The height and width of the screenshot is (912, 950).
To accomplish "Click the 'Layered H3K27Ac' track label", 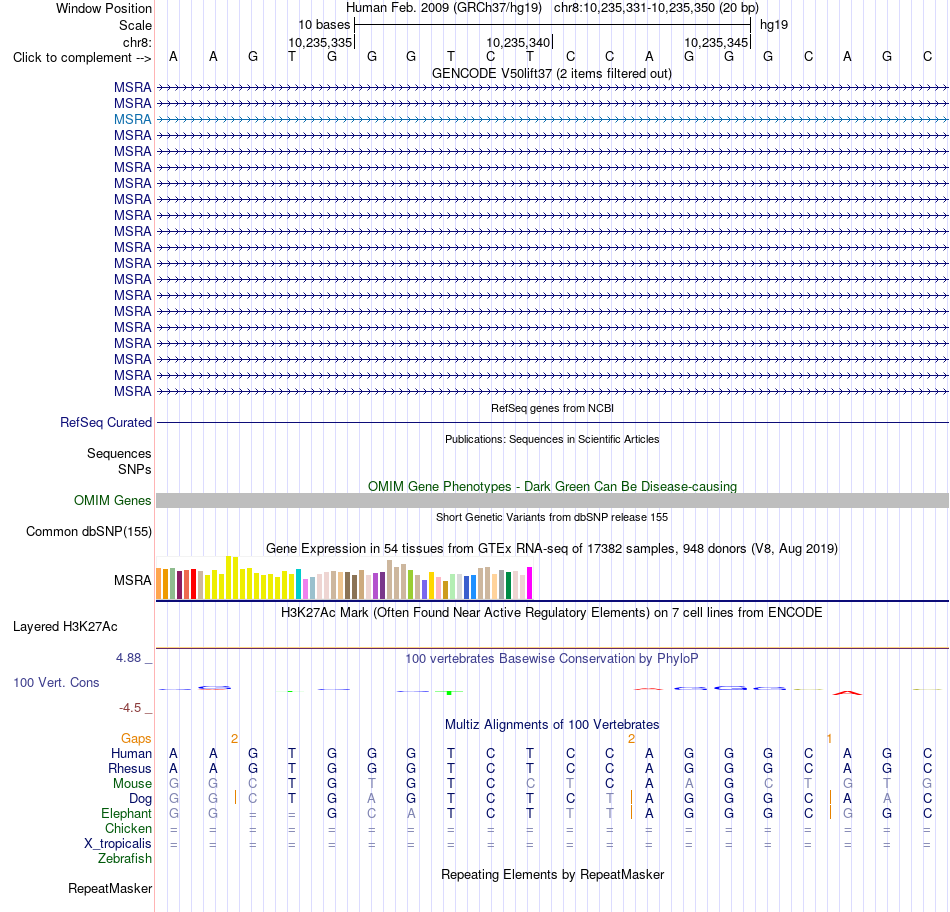I will [x=65, y=627].
